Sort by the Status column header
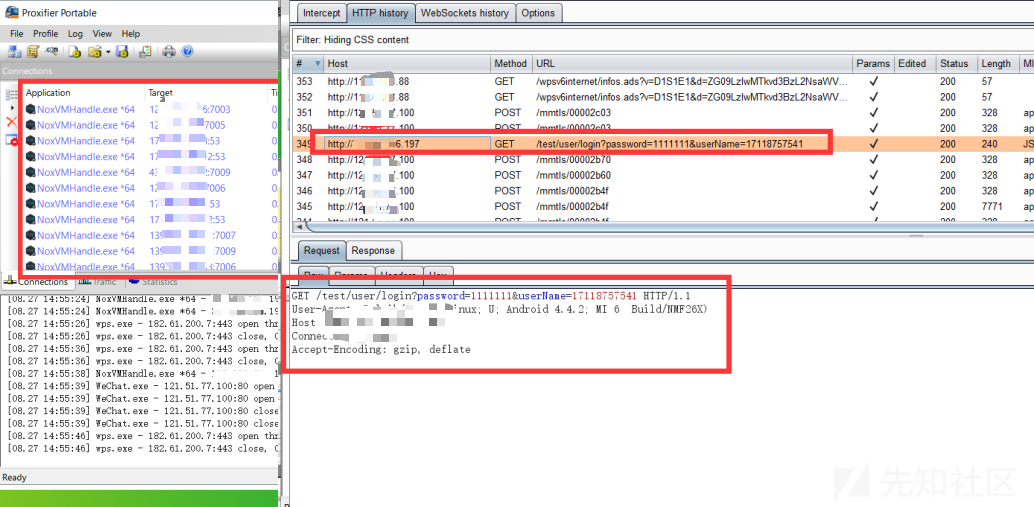1034x507 pixels. click(954, 64)
